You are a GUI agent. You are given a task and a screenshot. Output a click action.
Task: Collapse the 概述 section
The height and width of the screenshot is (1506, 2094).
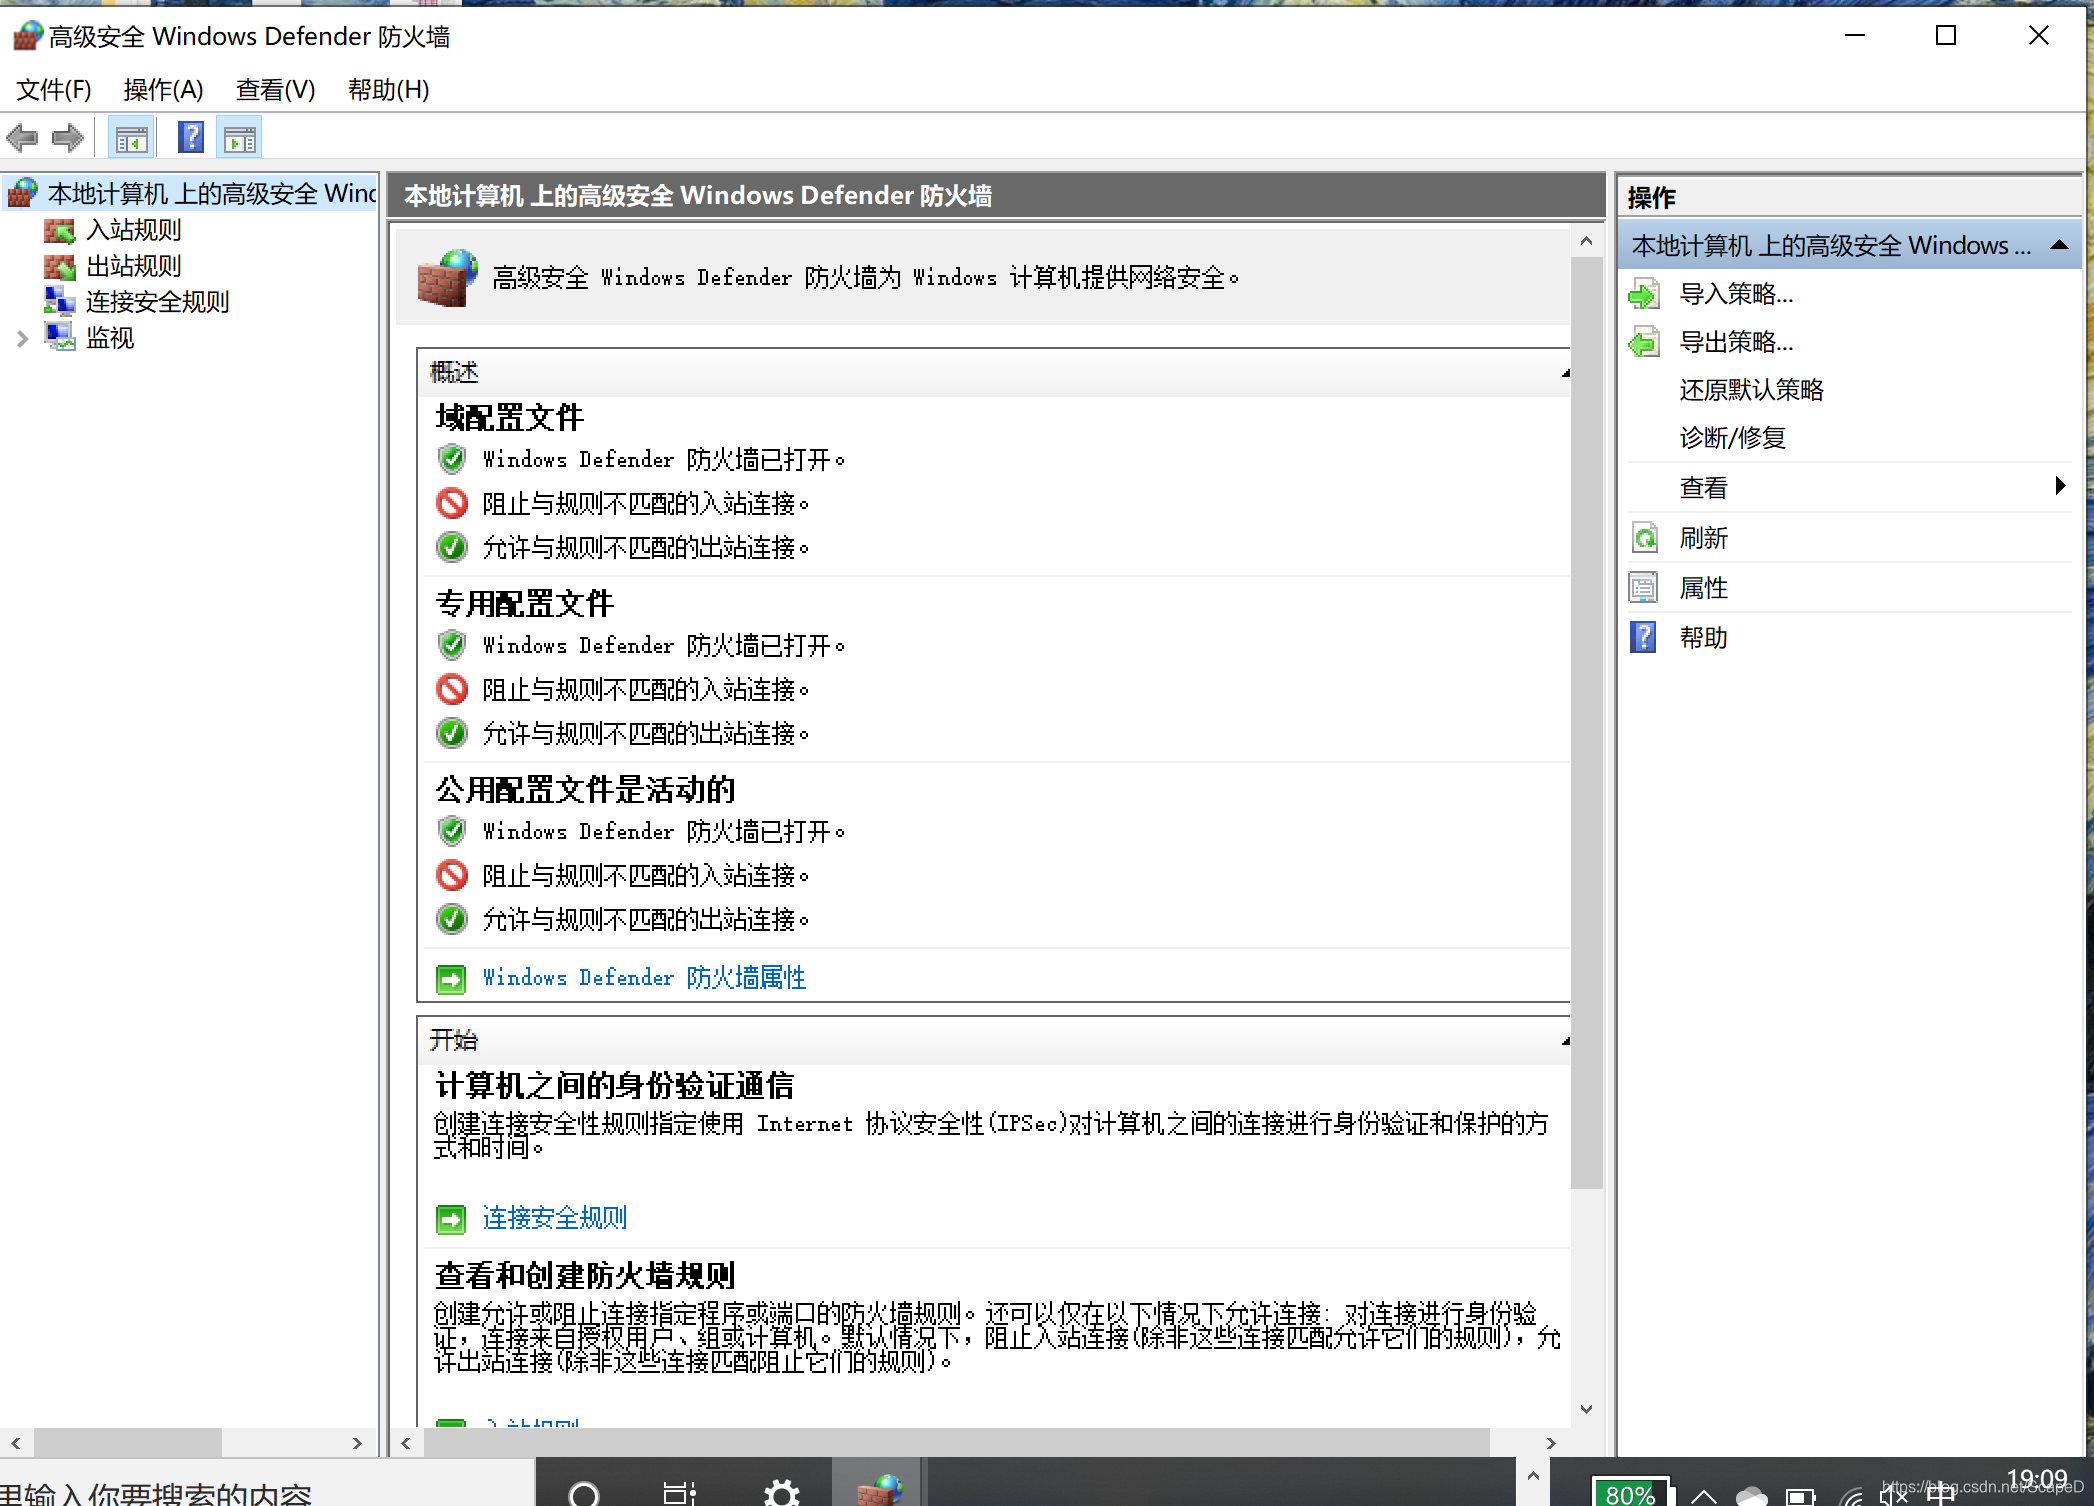click(1564, 373)
